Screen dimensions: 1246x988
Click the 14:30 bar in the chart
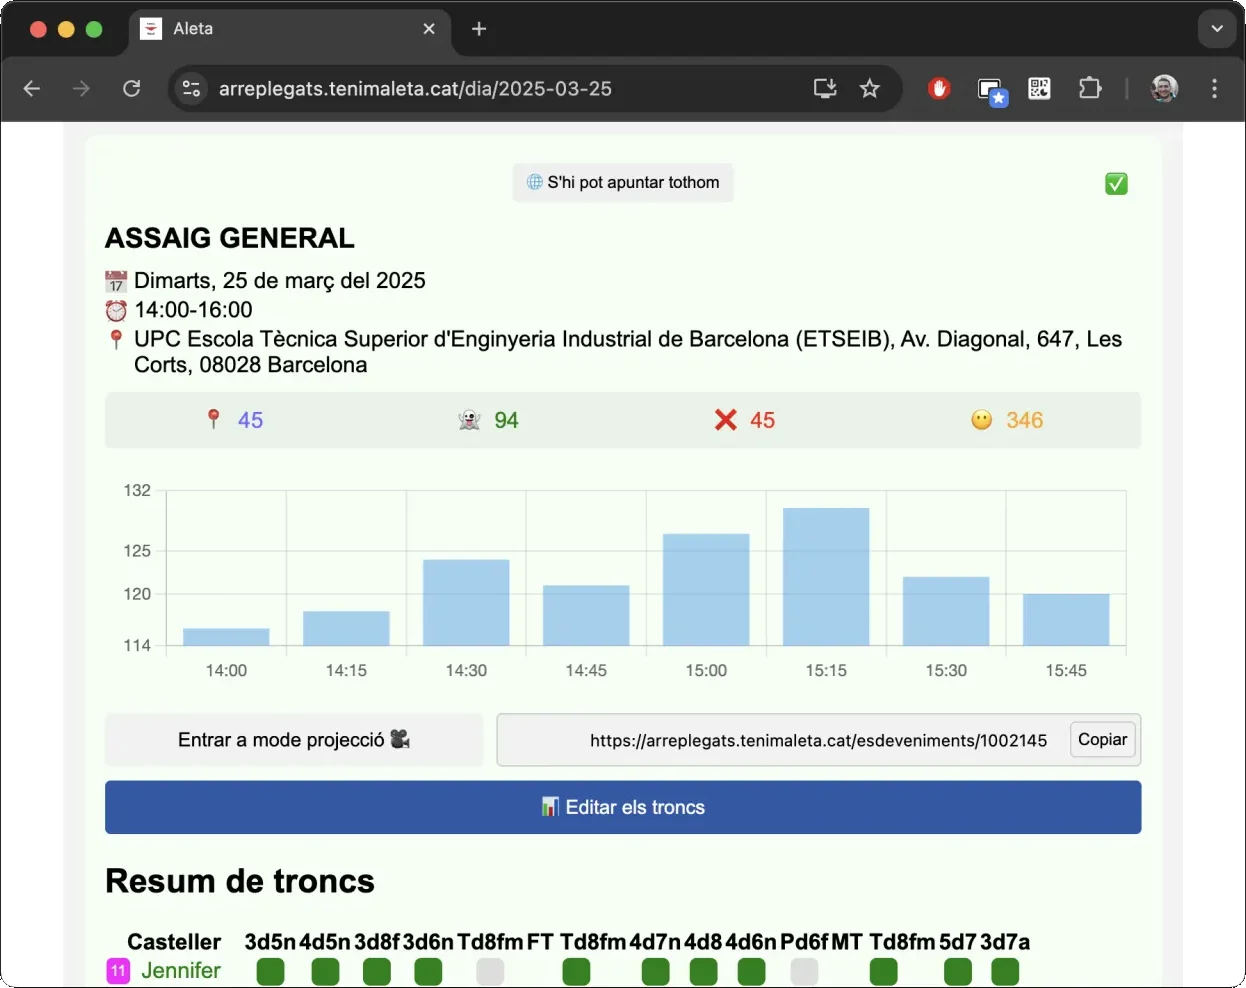click(466, 602)
